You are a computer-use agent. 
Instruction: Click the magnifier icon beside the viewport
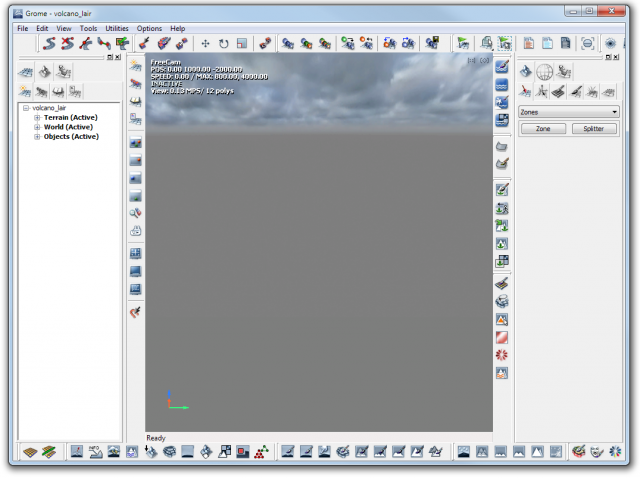tap(135, 213)
